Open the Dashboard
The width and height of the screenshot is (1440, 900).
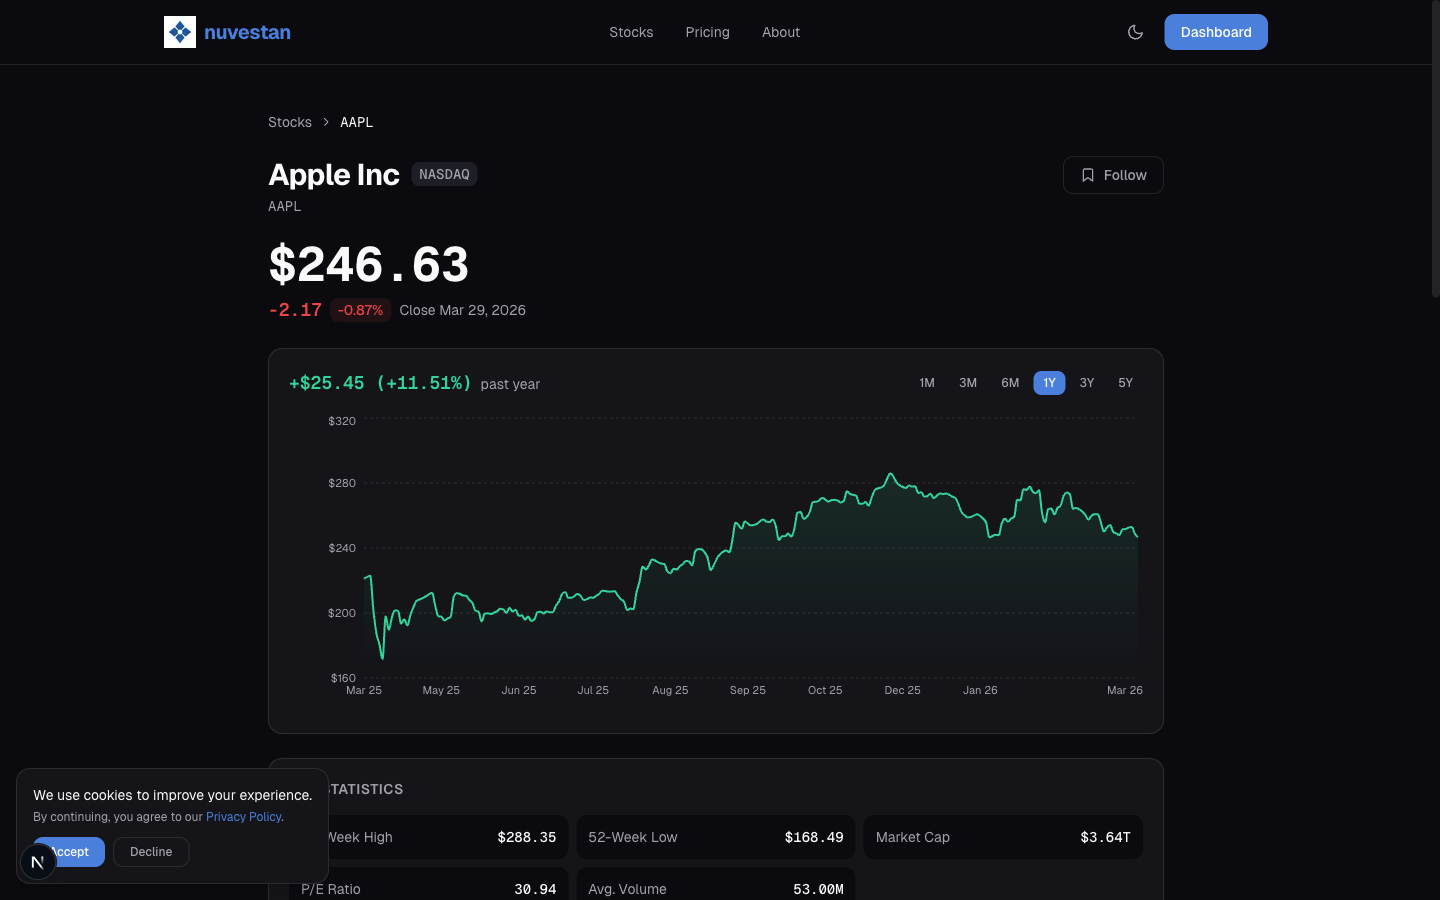coord(1216,32)
